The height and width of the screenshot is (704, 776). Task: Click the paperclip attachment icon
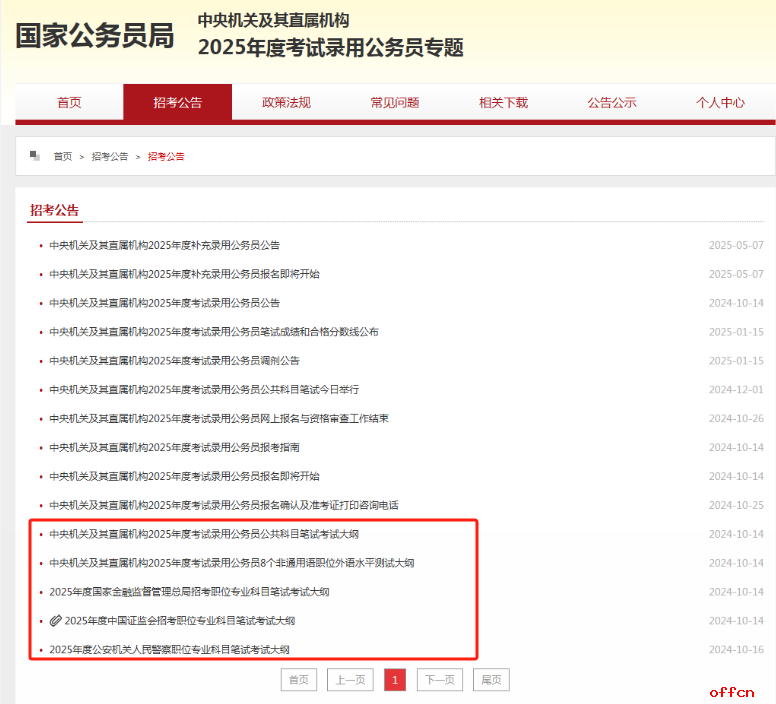tap(55, 620)
